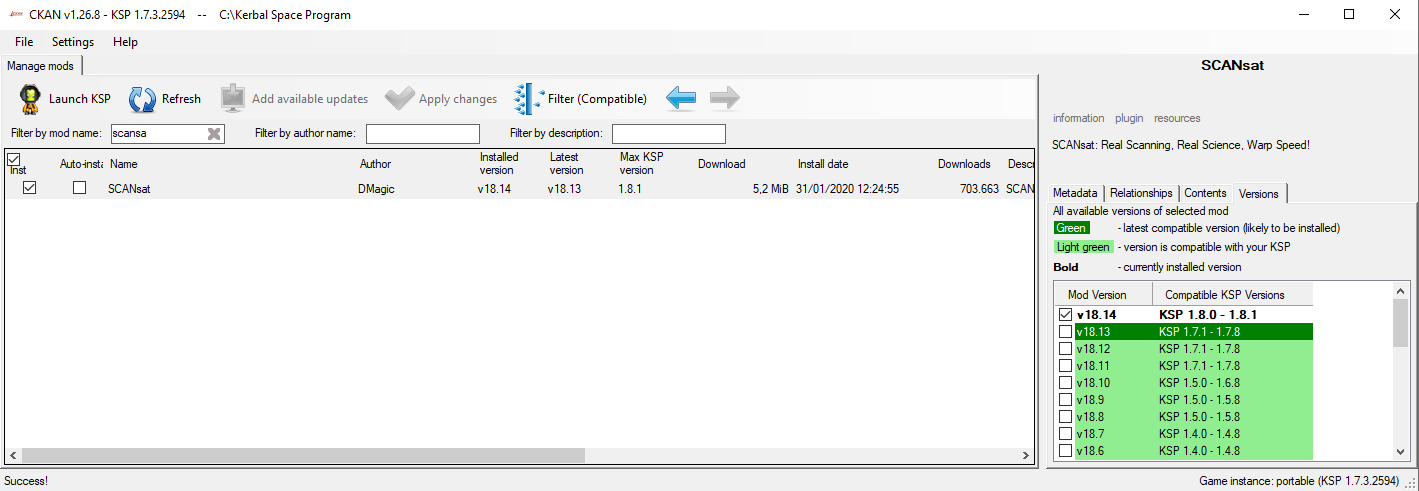The image size is (1419, 491).
Task: Click author DMagic in SCANsat row
Action: (376, 188)
